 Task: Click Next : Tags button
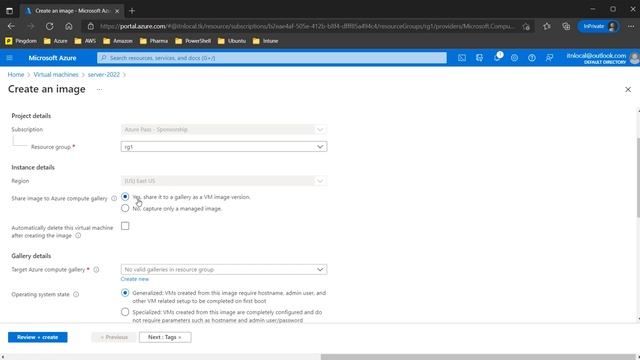pos(165,337)
